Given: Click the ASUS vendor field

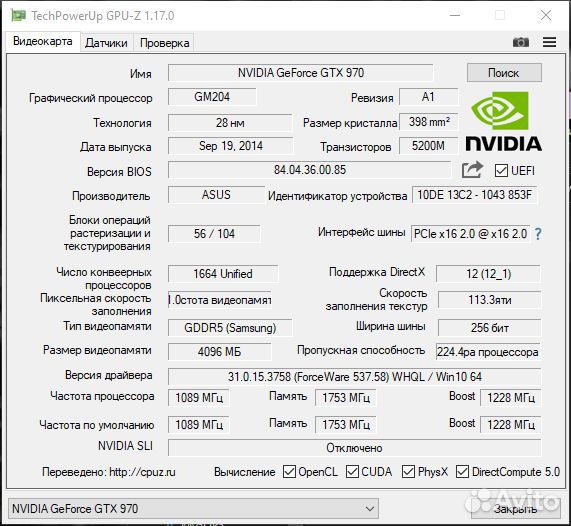Looking at the screenshot, I should [216, 195].
